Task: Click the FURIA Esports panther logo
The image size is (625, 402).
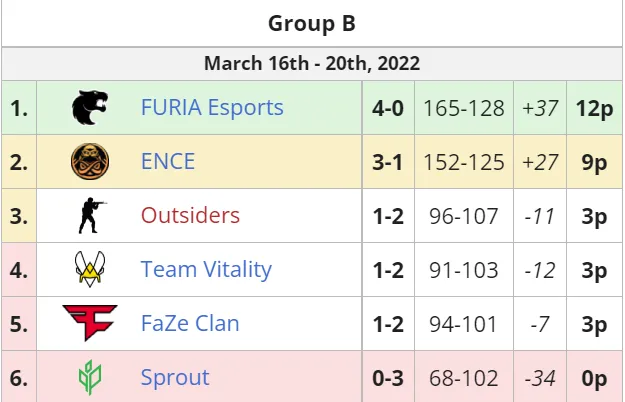Action: [x=90, y=108]
